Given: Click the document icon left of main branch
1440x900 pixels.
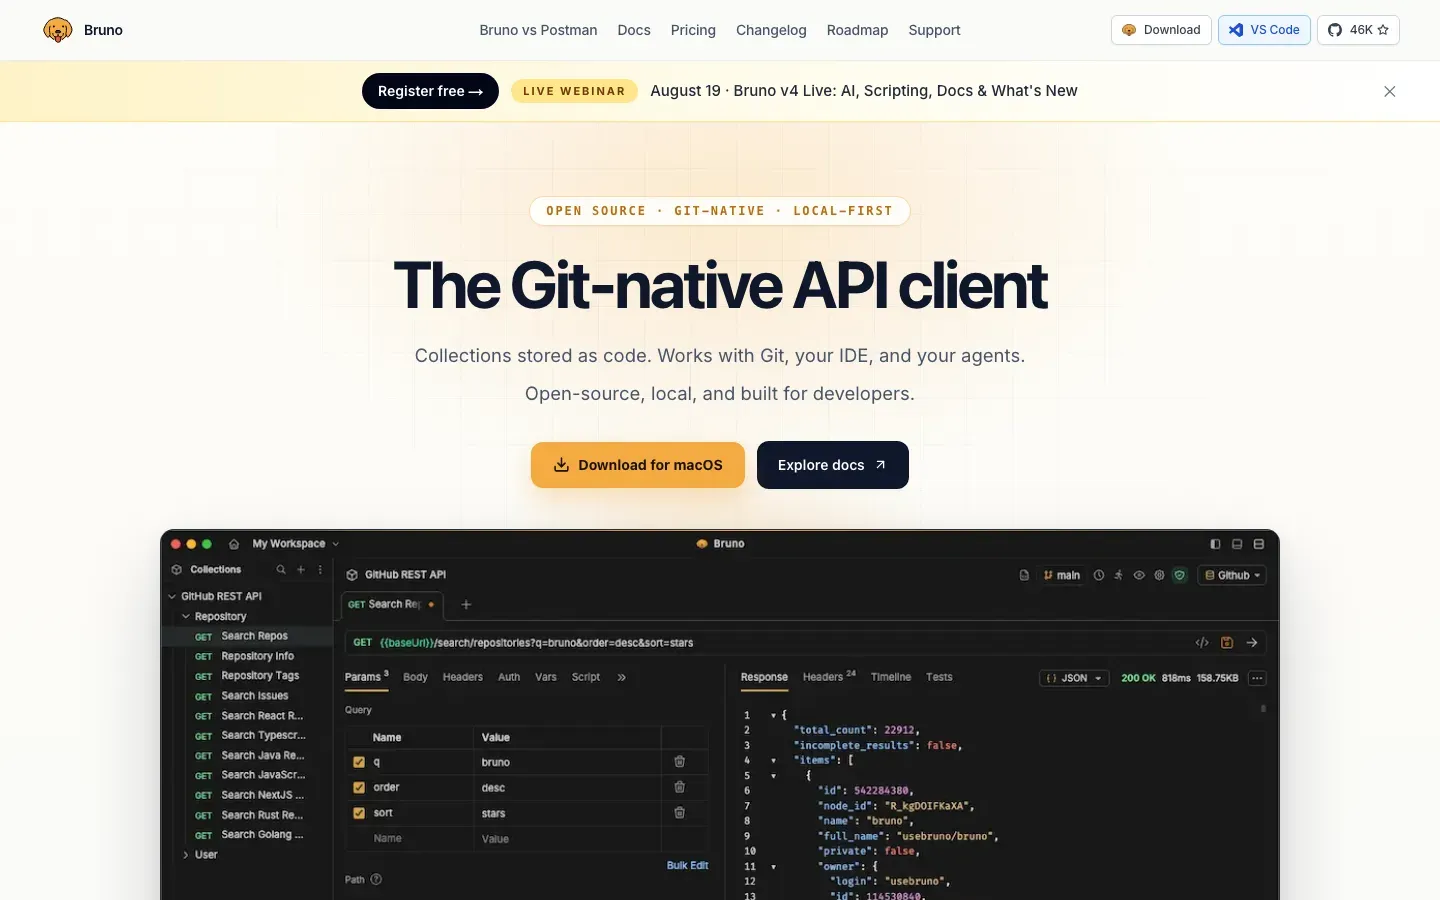Looking at the screenshot, I should 1024,575.
